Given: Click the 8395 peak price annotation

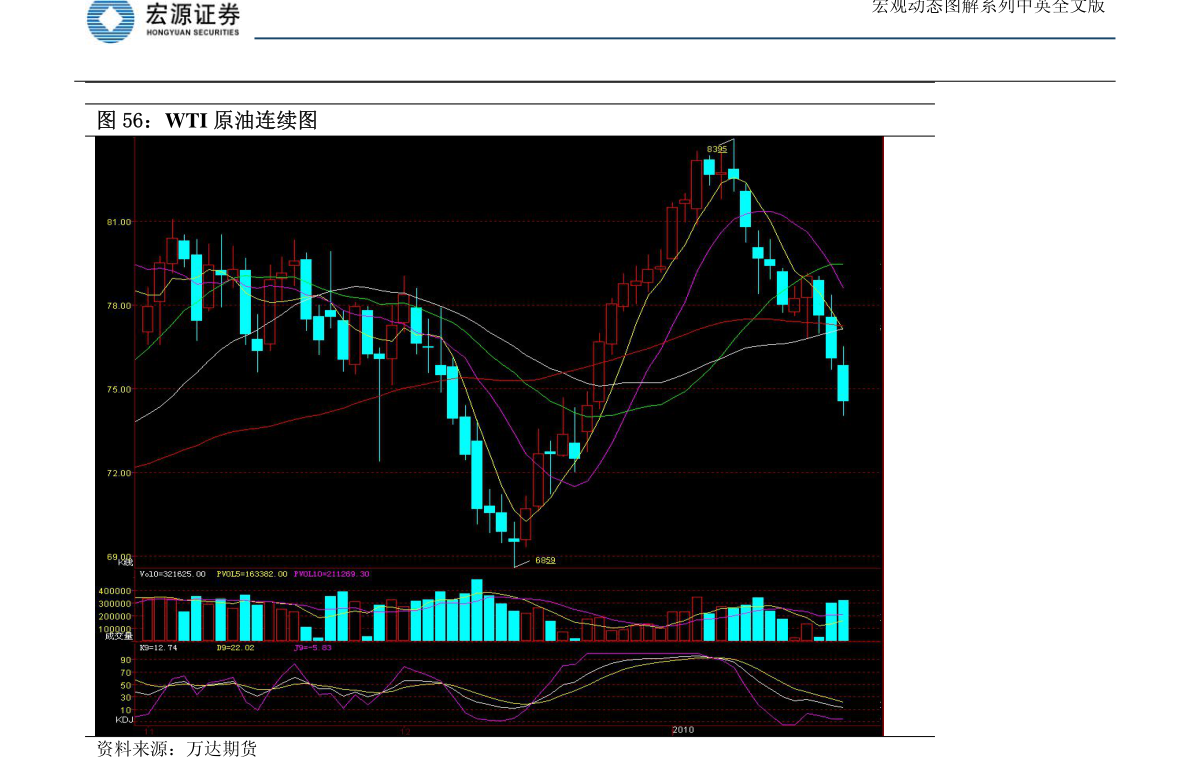Looking at the screenshot, I should pyautogui.click(x=716, y=149).
